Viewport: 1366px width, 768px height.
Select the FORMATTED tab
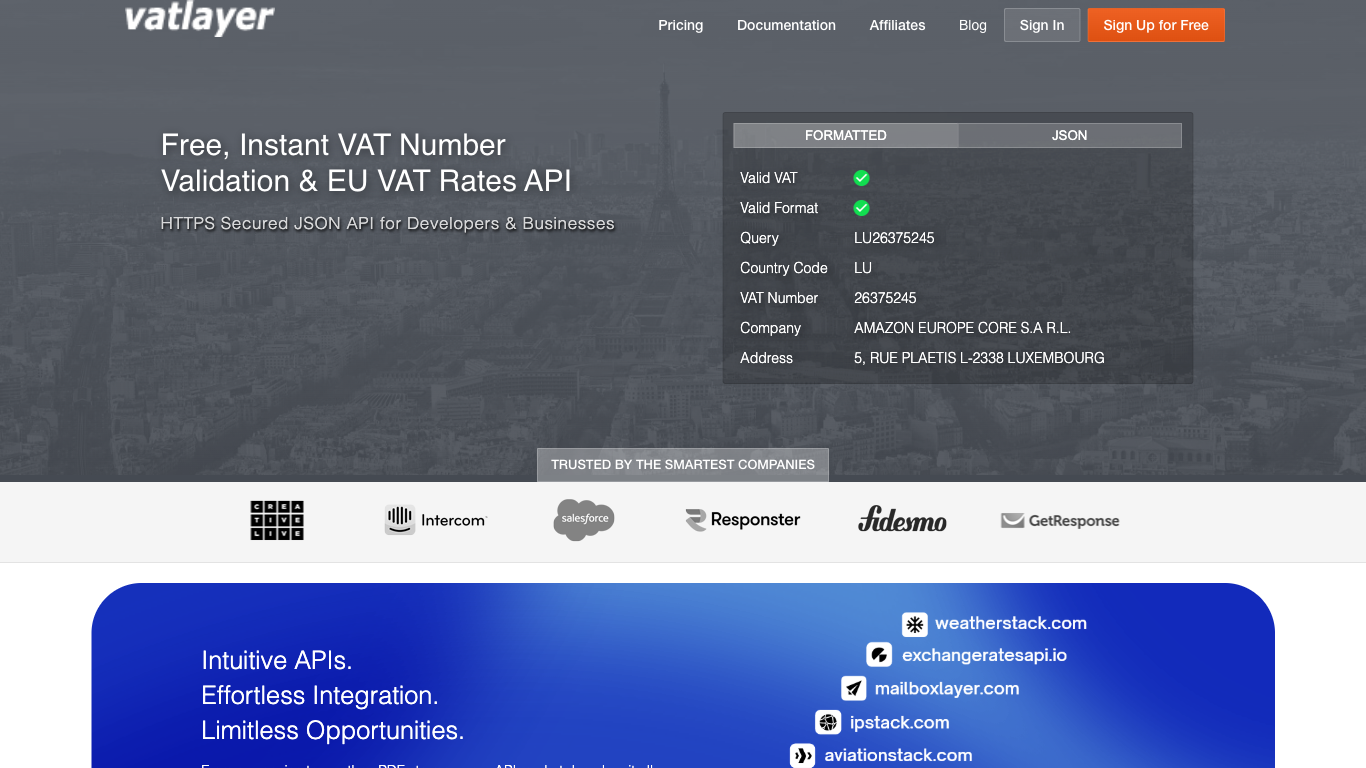click(846, 135)
